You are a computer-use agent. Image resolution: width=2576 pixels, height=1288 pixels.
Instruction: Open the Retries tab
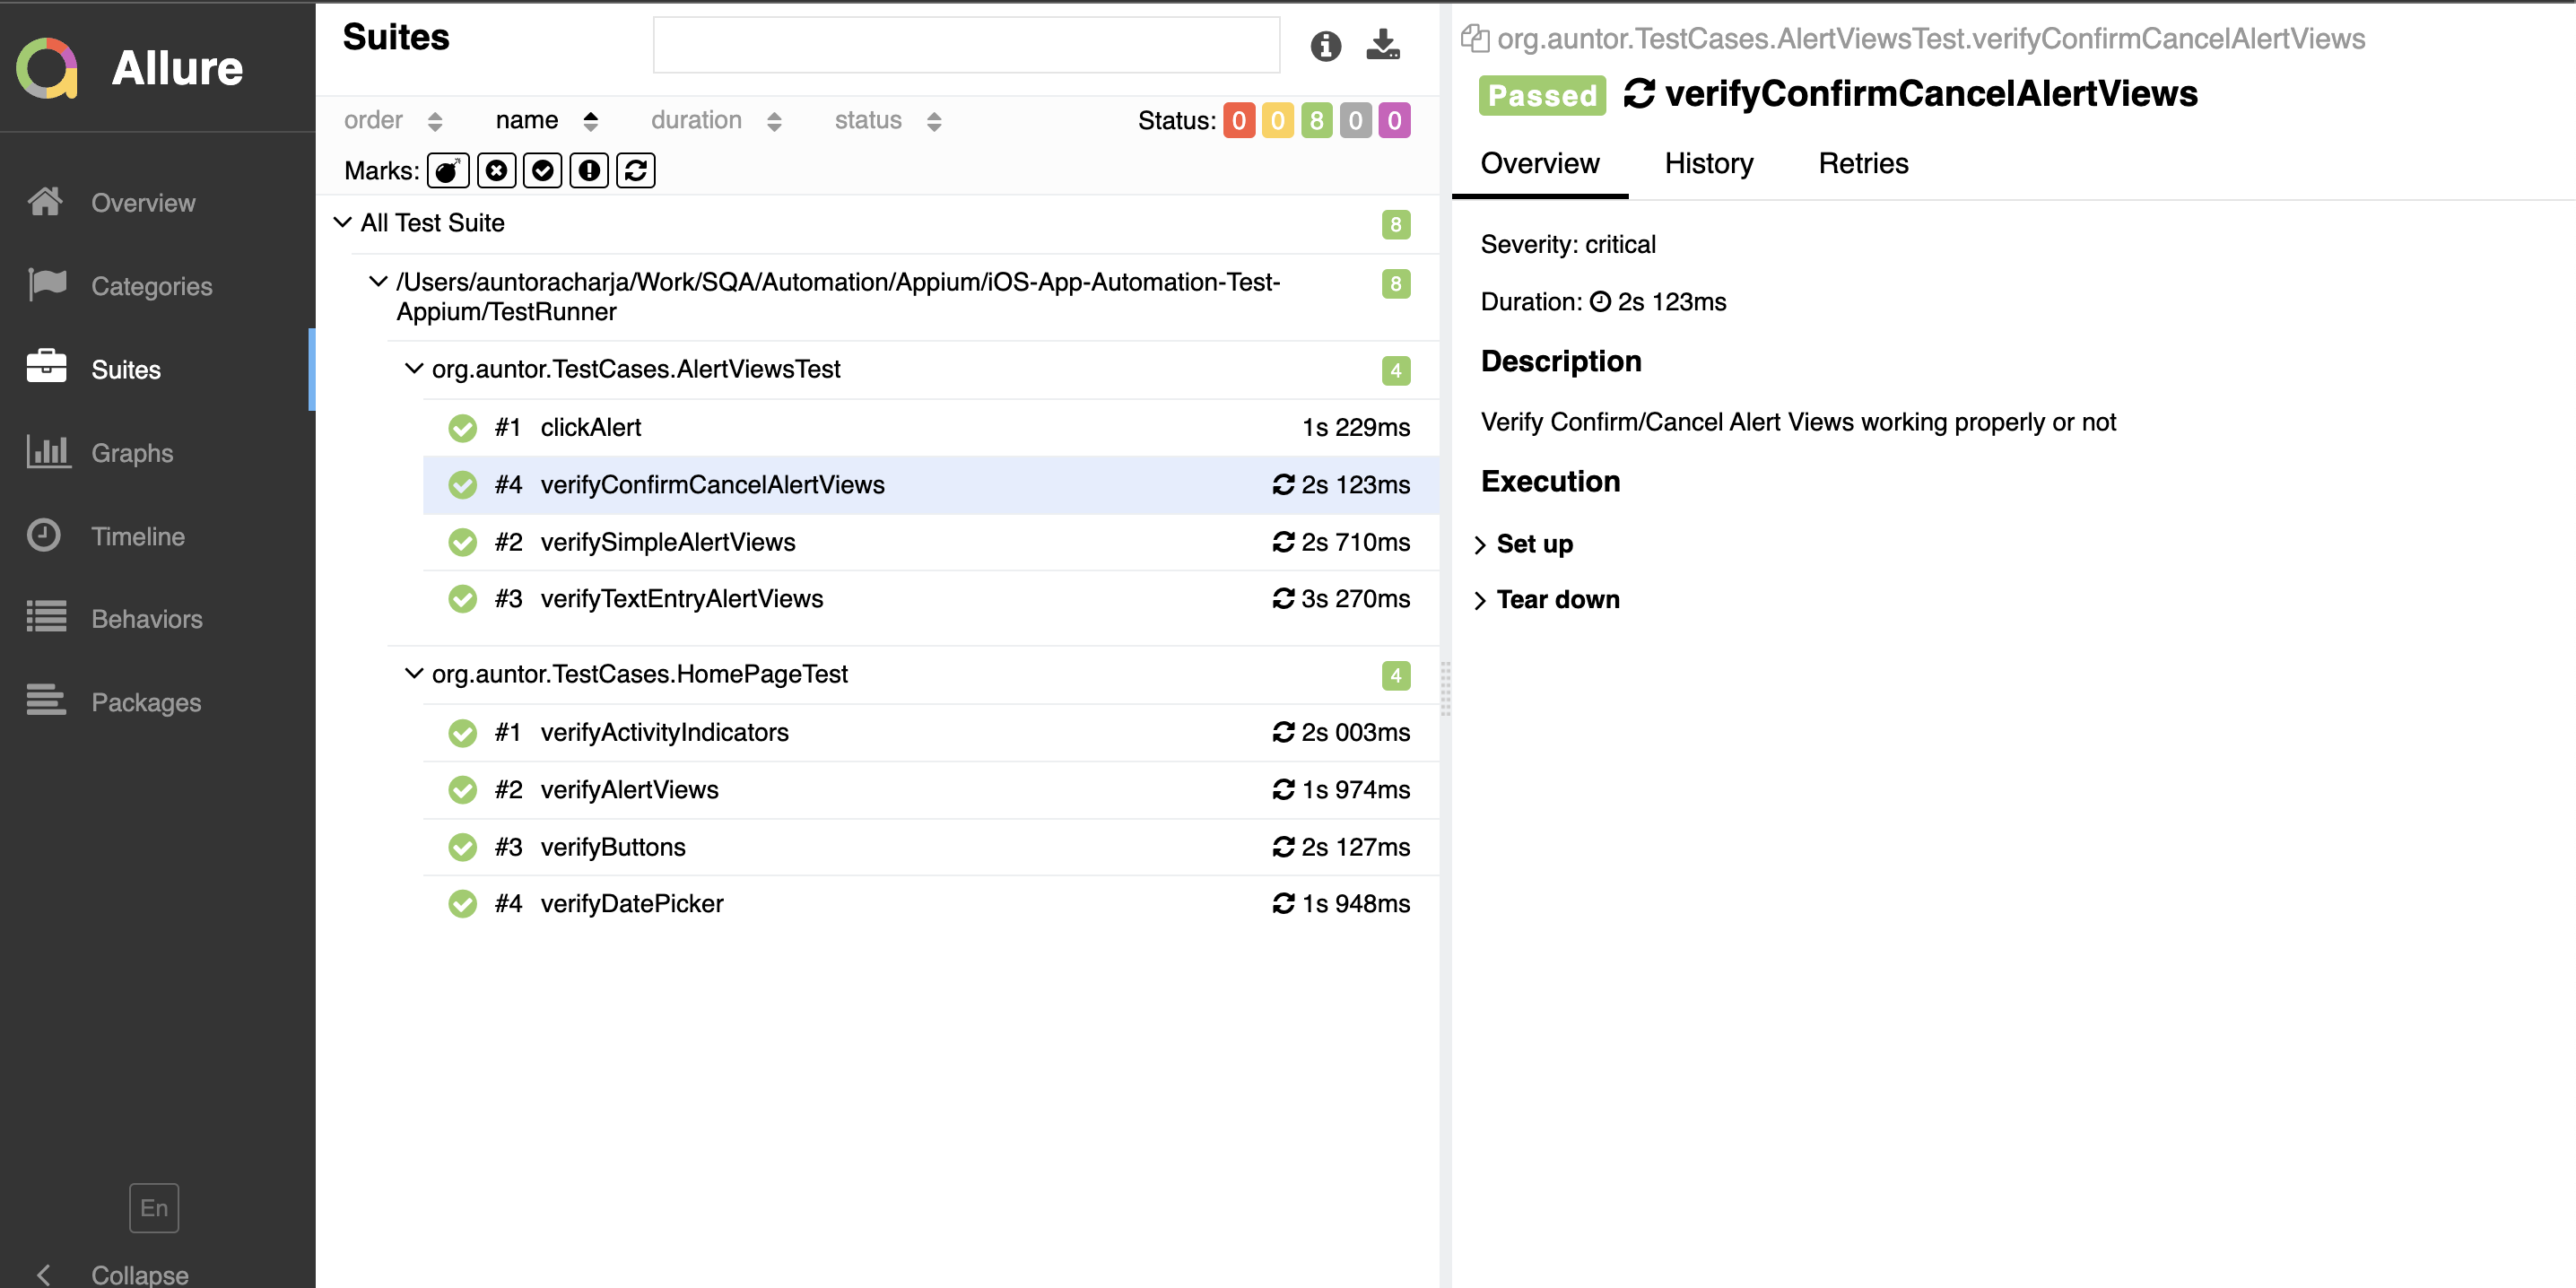1863,163
